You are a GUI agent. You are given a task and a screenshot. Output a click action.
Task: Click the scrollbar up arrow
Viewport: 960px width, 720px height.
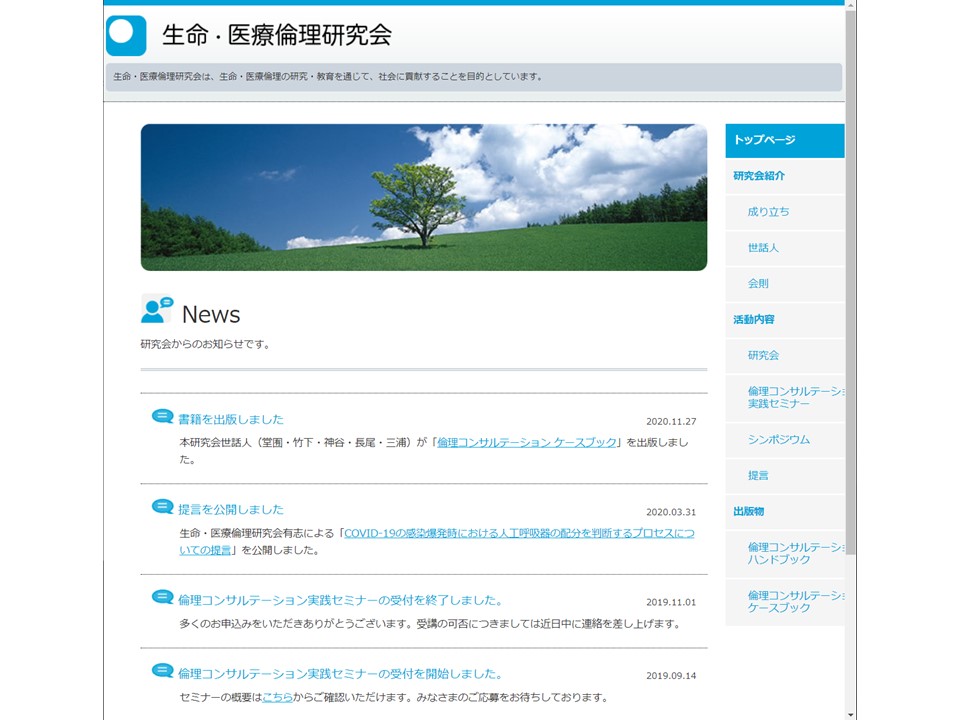tap(850, 5)
